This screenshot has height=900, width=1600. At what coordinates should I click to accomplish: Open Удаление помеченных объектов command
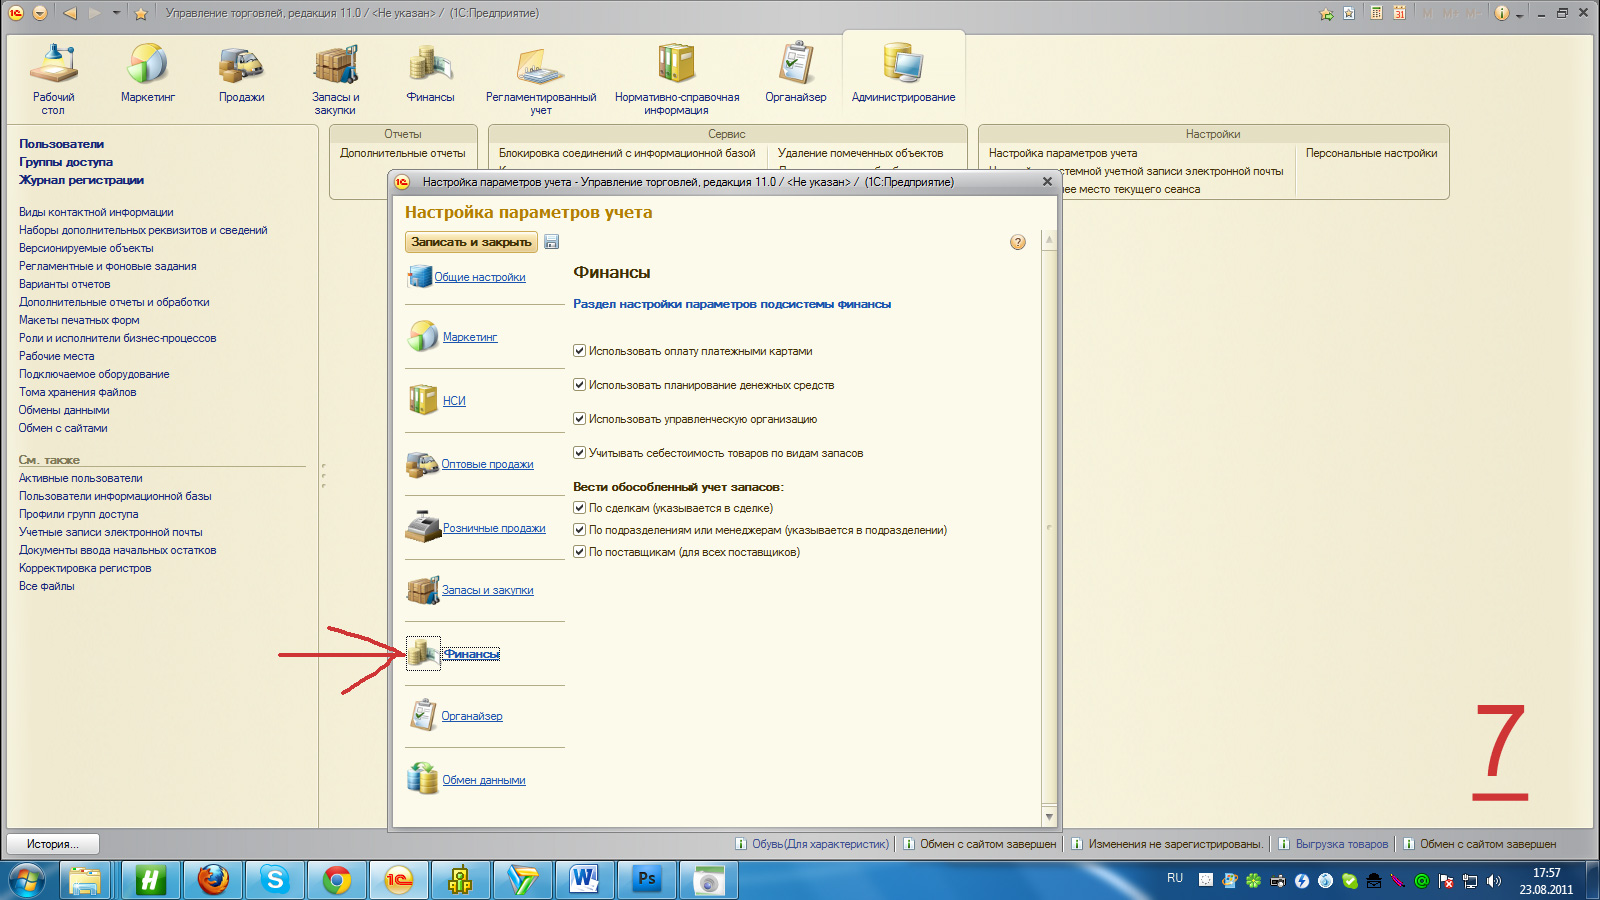coord(861,153)
